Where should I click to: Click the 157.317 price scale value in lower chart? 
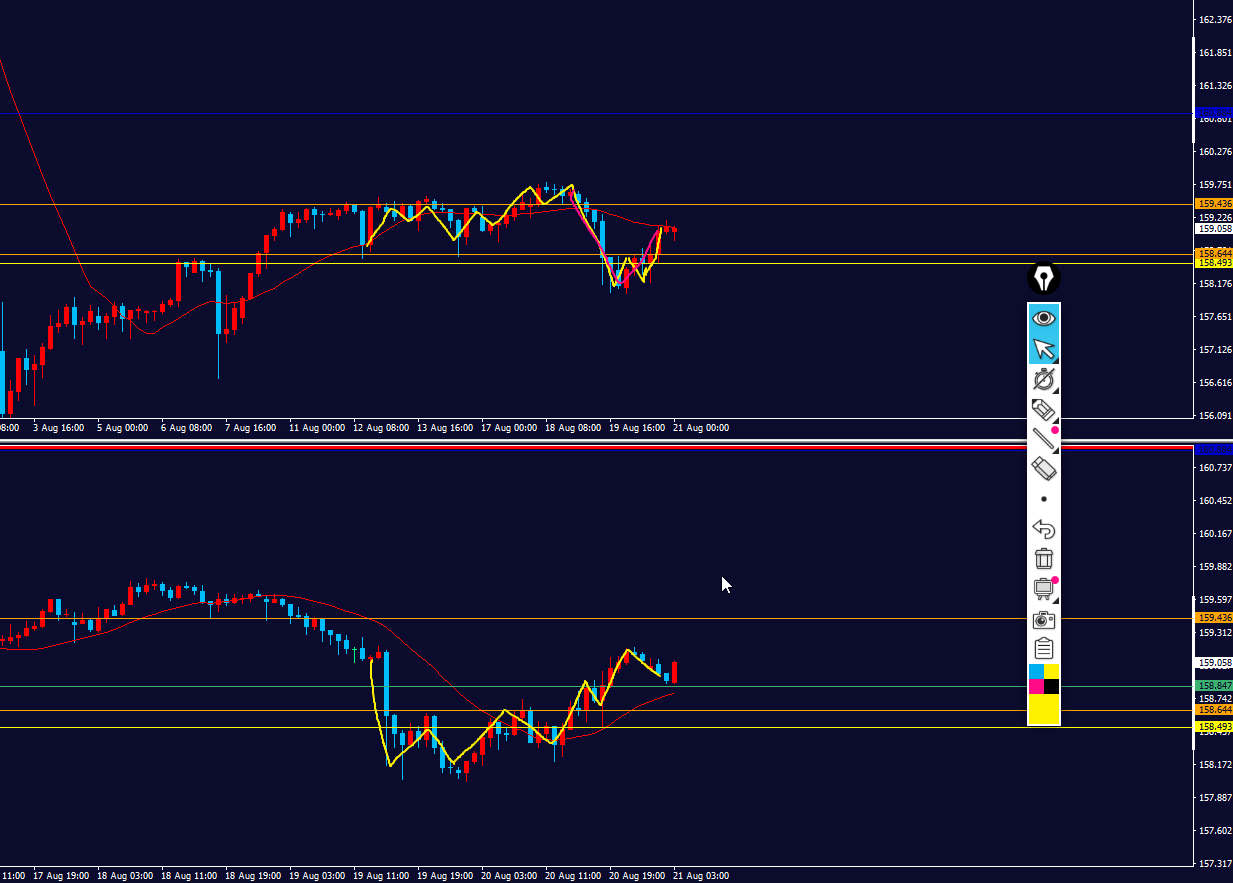tap(1214, 863)
